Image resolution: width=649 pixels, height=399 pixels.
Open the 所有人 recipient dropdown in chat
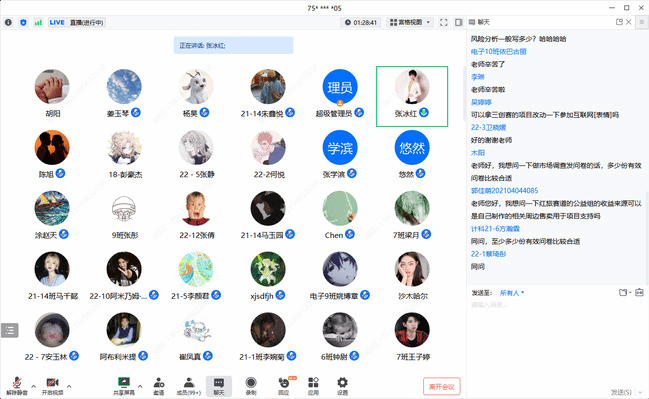[x=512, y=293]
